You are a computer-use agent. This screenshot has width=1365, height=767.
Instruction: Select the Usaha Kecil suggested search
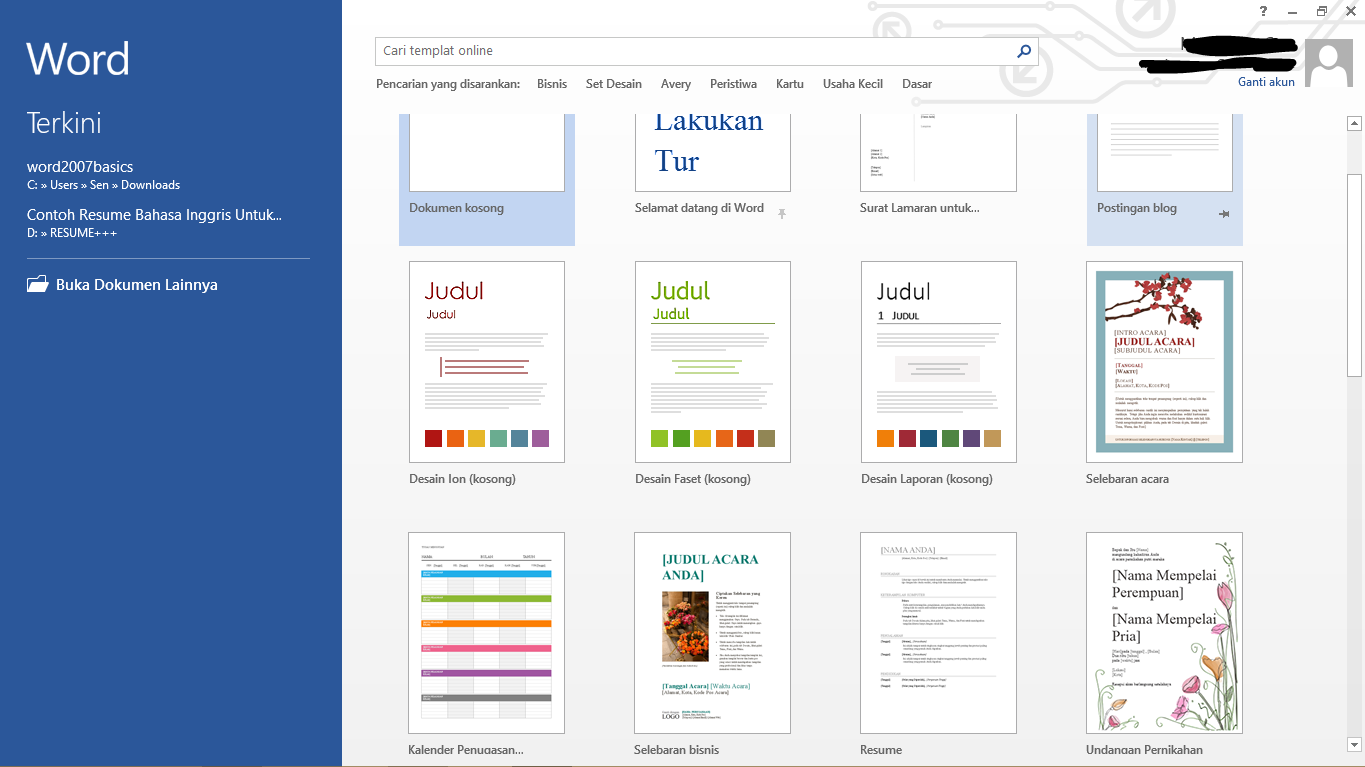tap(853, 84)
